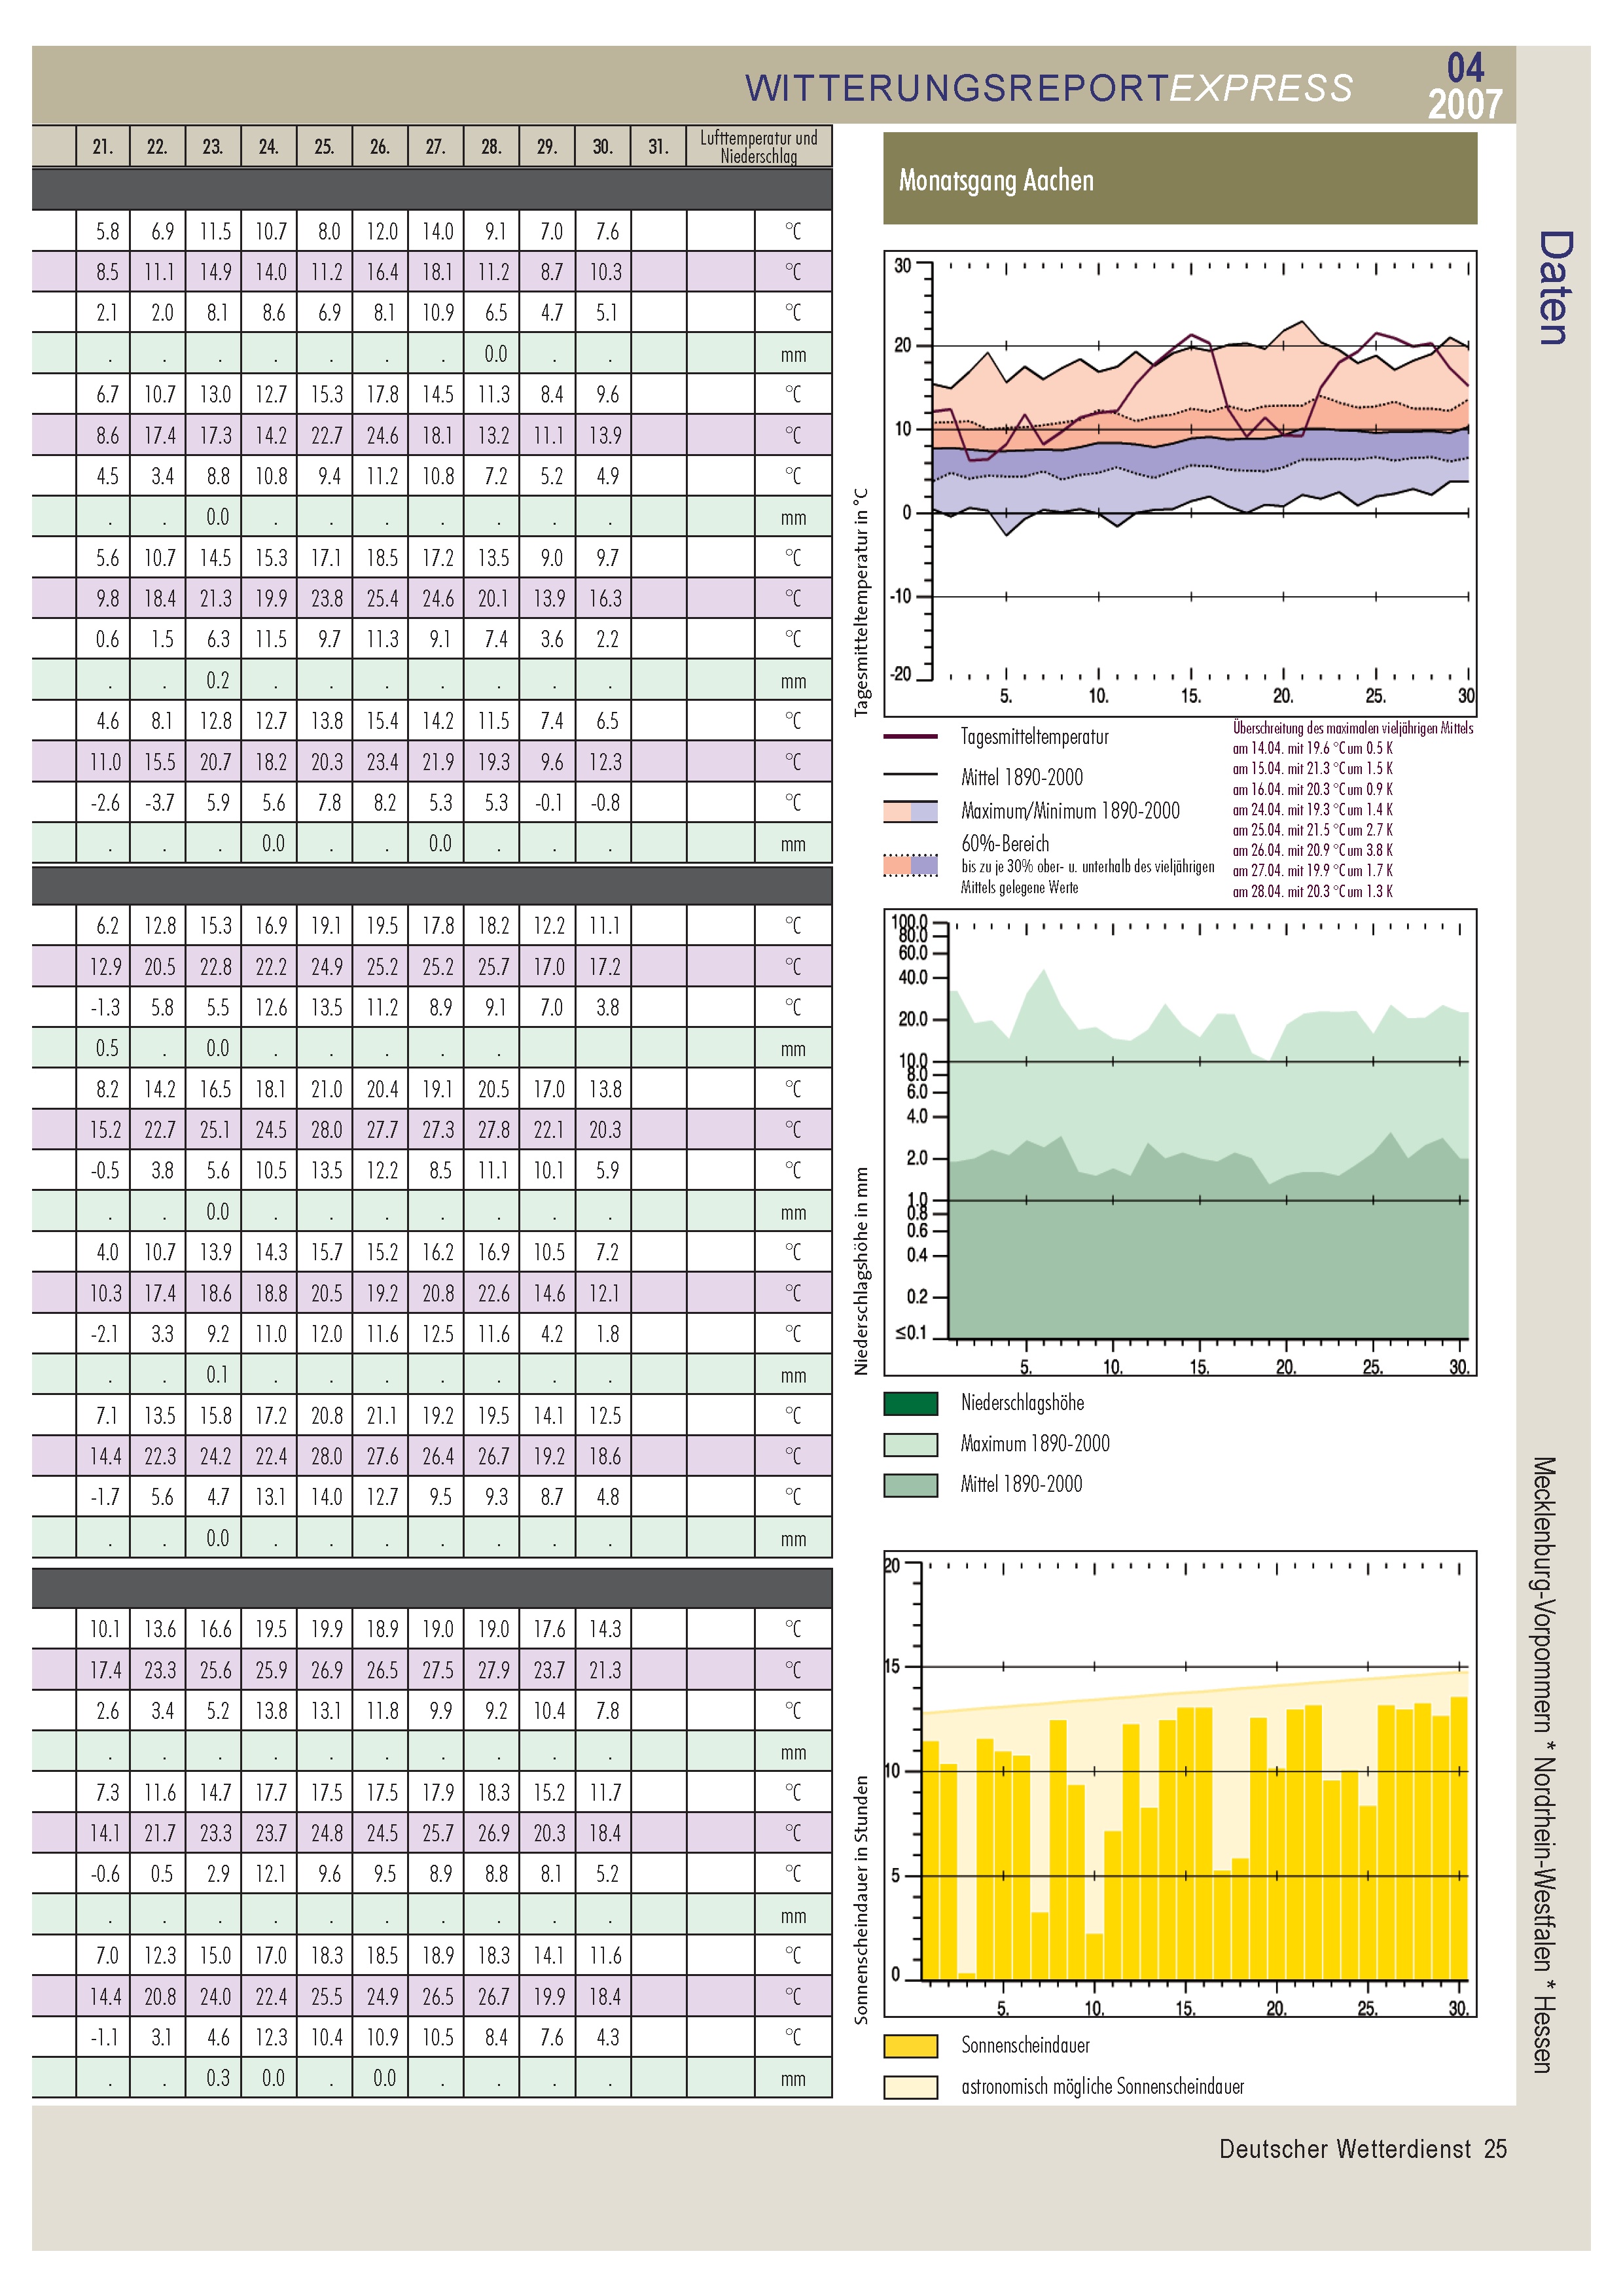The width and height of the screenshot is (1623, 2296).
Task: Click the day 25. column header
Action: pos(324,146)
